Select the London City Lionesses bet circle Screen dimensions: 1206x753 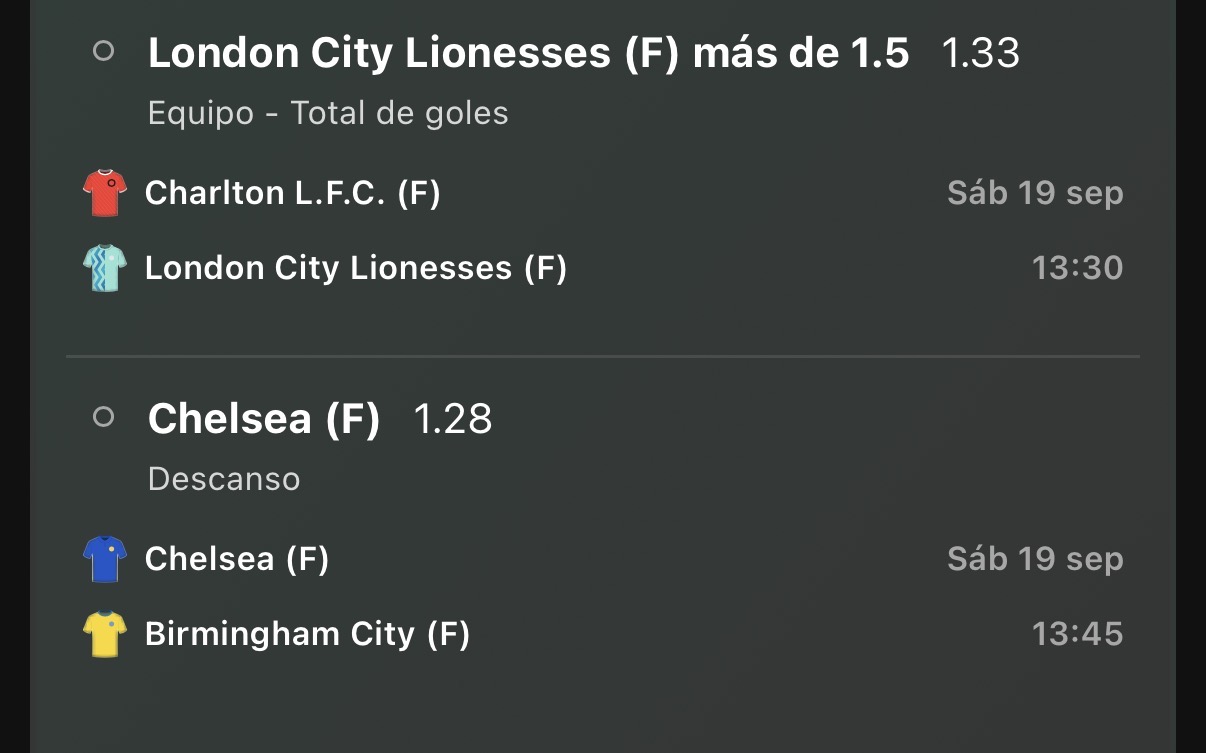[x=103, y=51]
